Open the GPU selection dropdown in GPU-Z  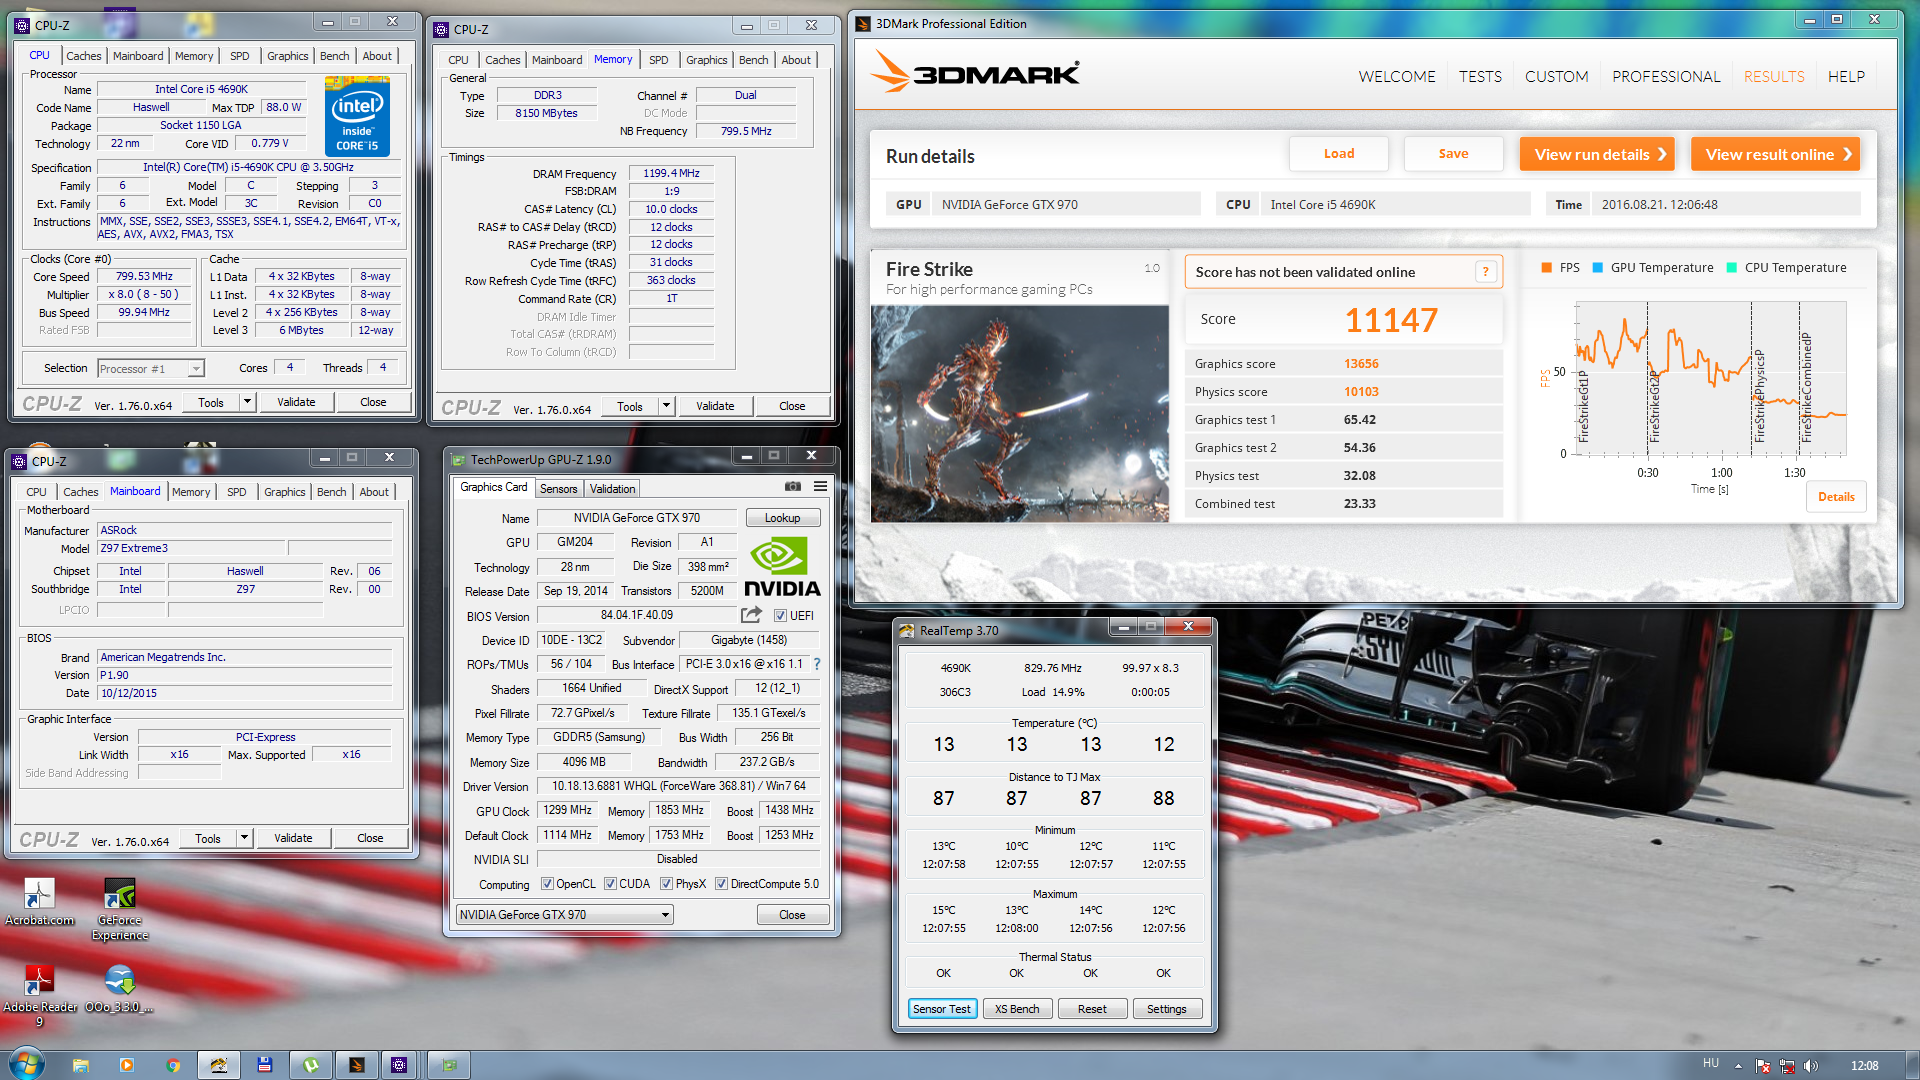pyautogui.click(x=665, y=915)
